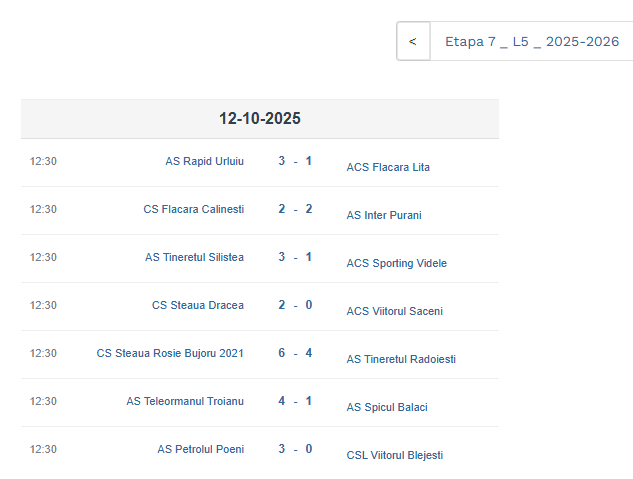Visit the CSL Viitorul Blejesti team link
This screenshot has width=633, height=479.
(394, 455)
